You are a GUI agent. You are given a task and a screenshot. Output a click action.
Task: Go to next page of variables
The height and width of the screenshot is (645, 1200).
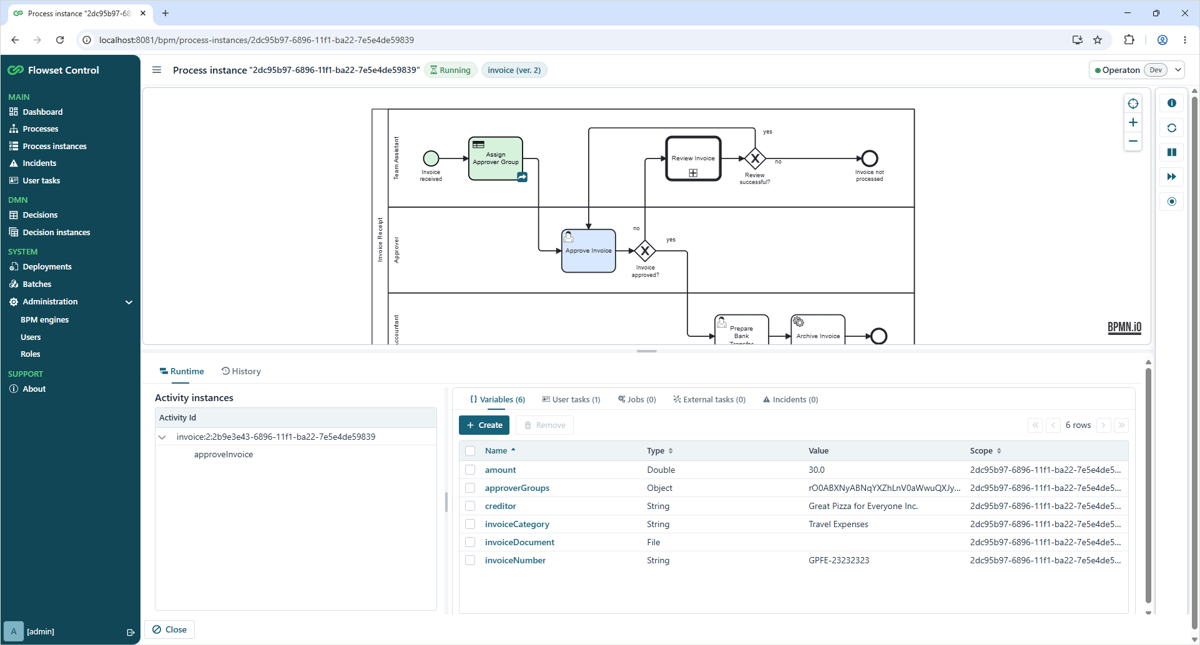pos(1104,425)
